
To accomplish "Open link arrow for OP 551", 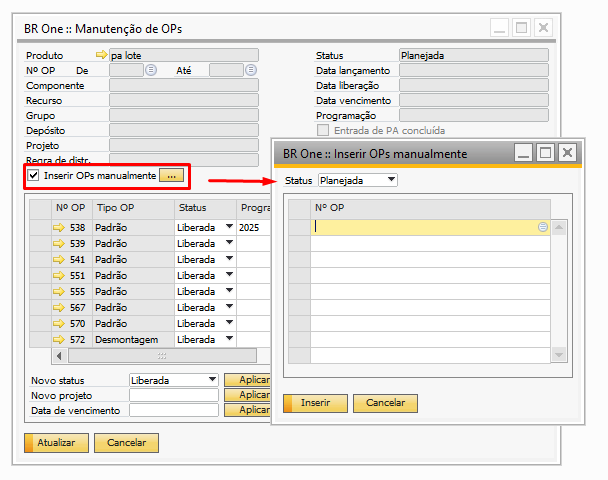I will 59,275.
